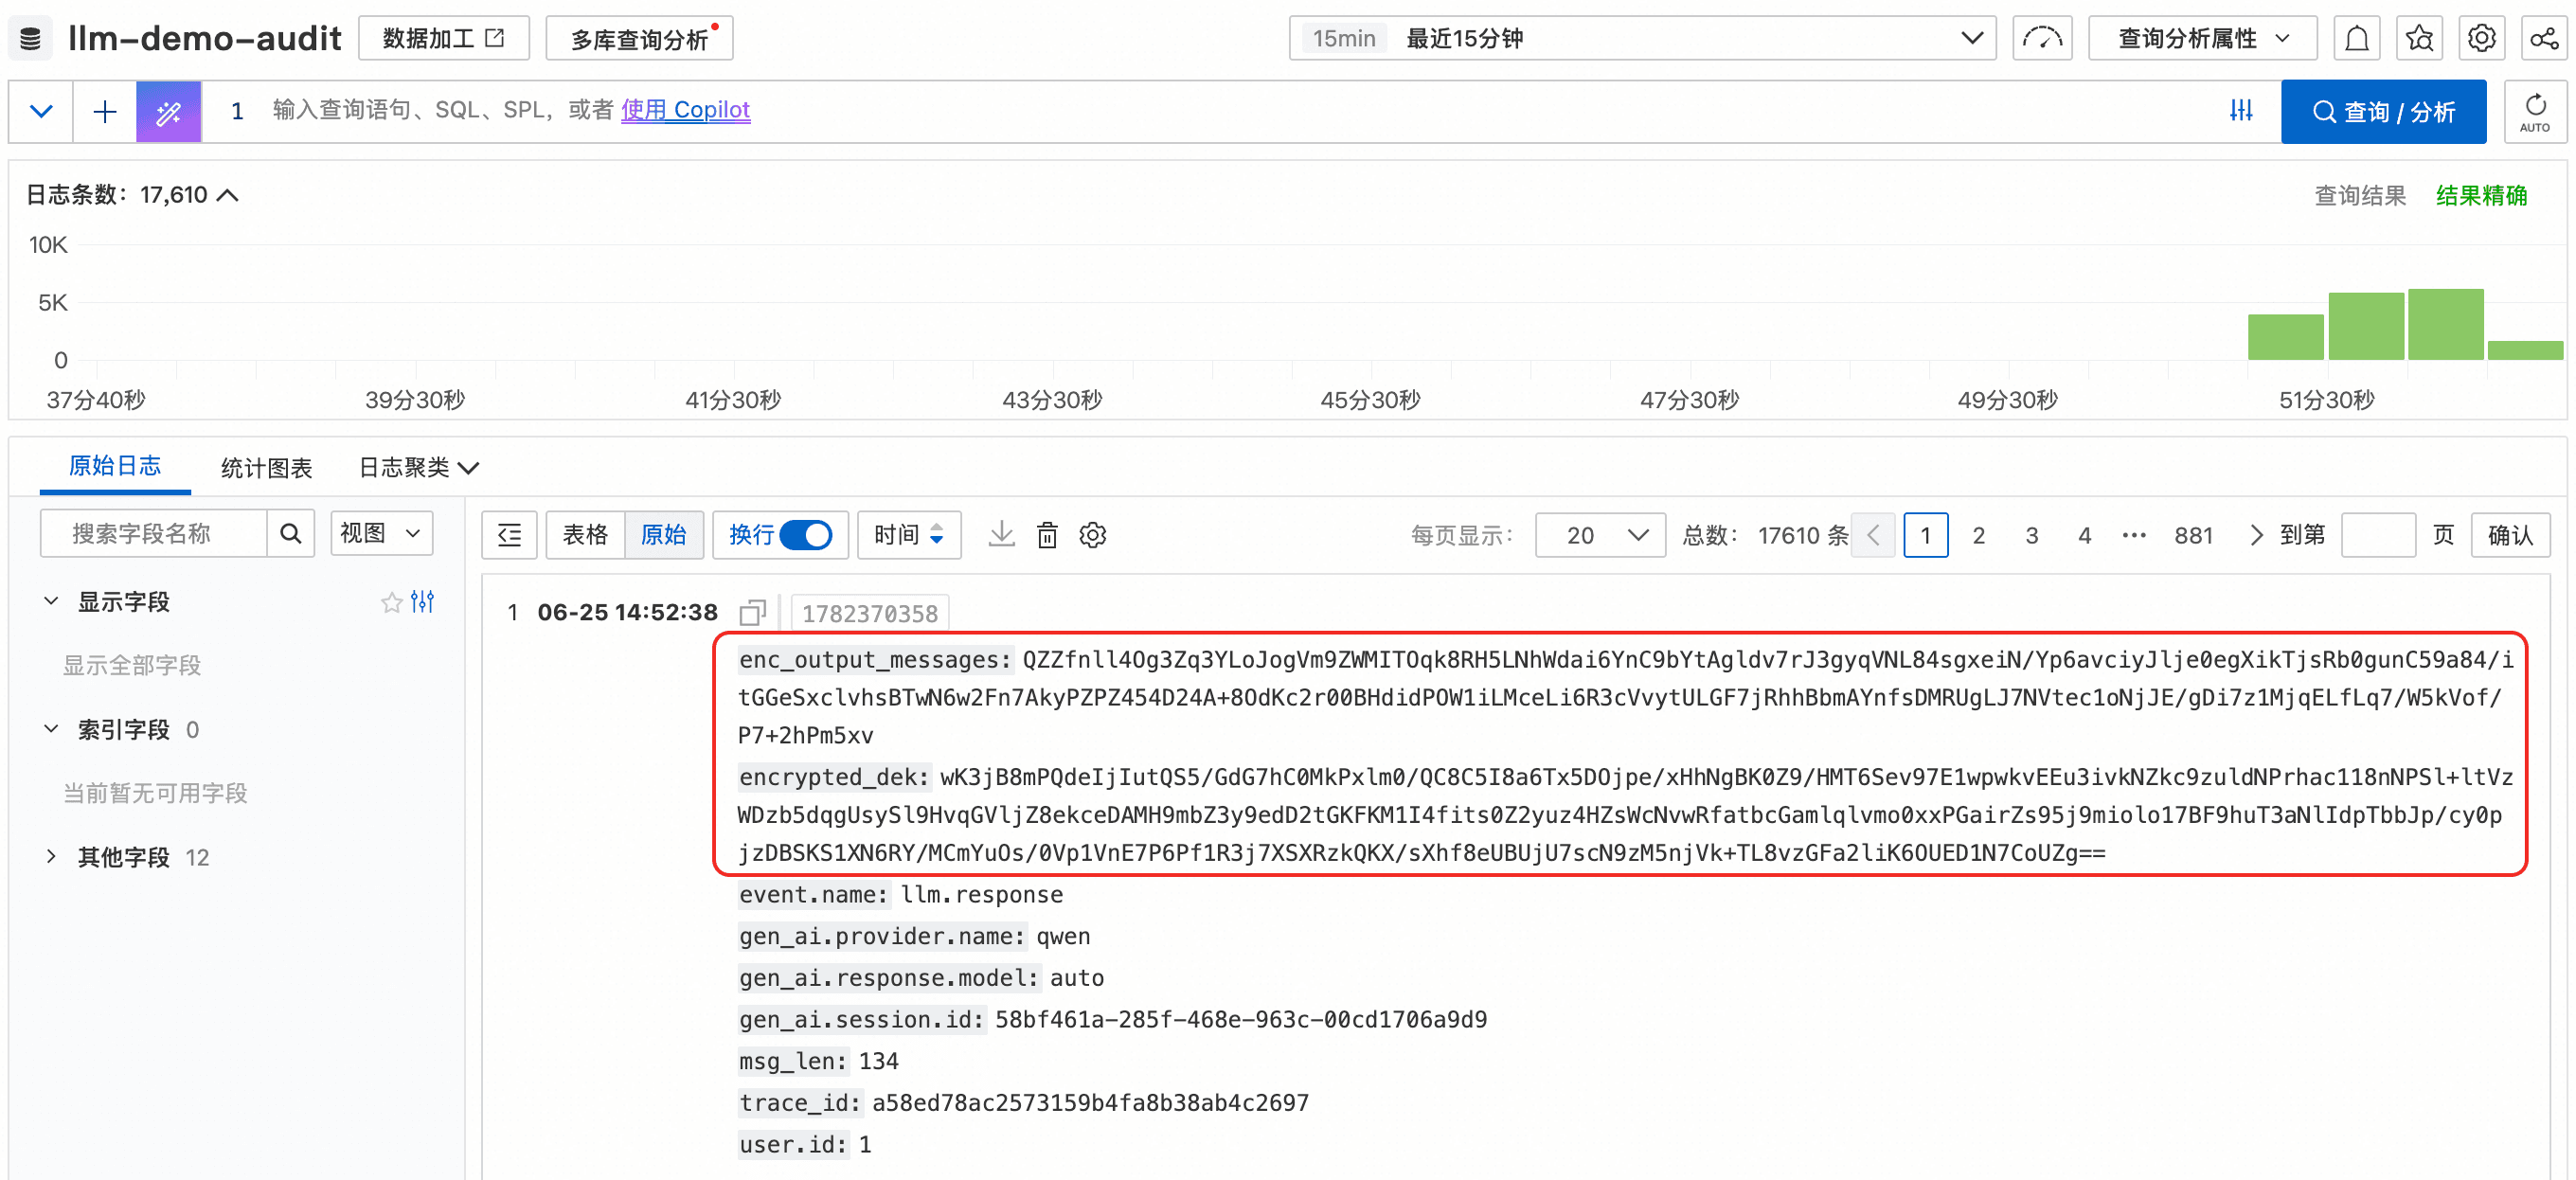Open the share icon at top right
2576x1180 pixels.
click(2543, 38)
